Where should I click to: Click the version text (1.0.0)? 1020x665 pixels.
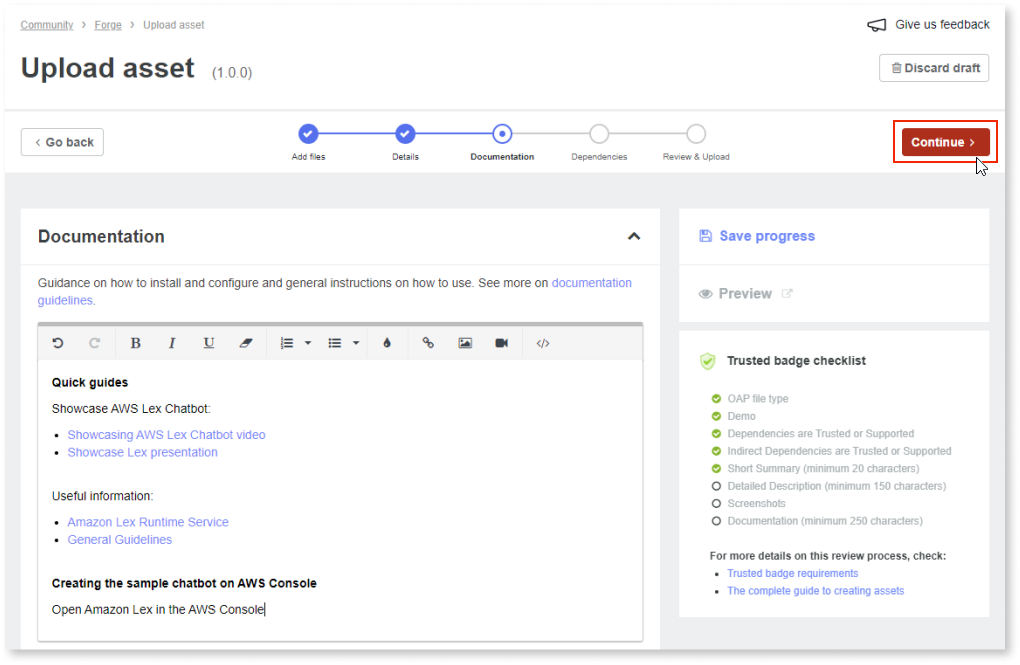232,72
